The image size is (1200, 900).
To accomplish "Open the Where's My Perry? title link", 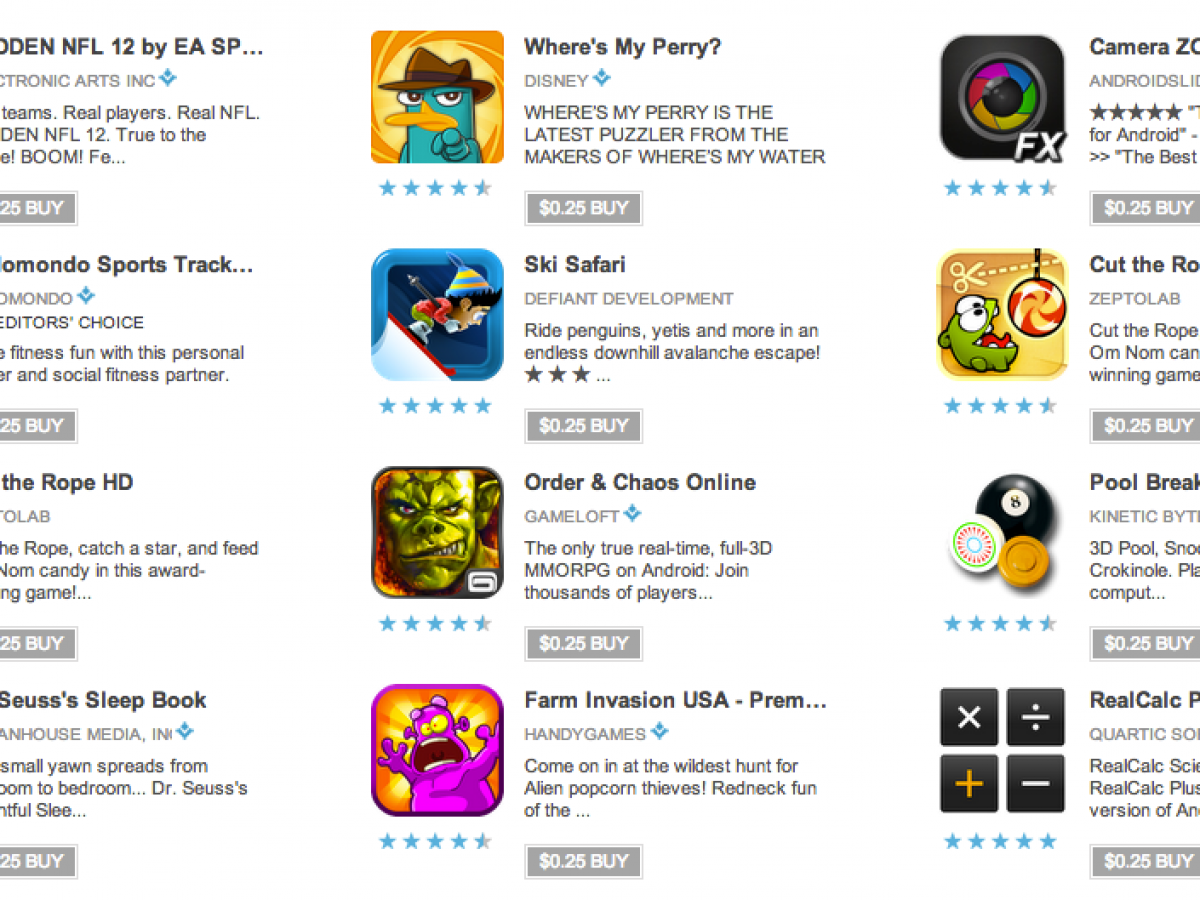I will pos(622,47).
